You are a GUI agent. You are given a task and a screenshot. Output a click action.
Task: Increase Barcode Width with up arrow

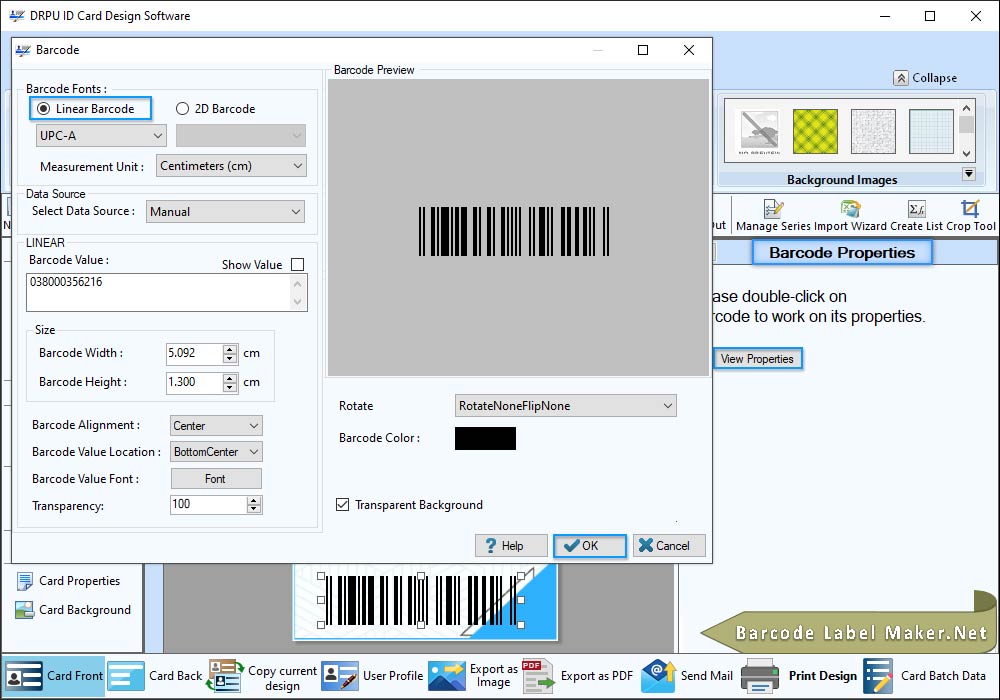coord(230,349)
